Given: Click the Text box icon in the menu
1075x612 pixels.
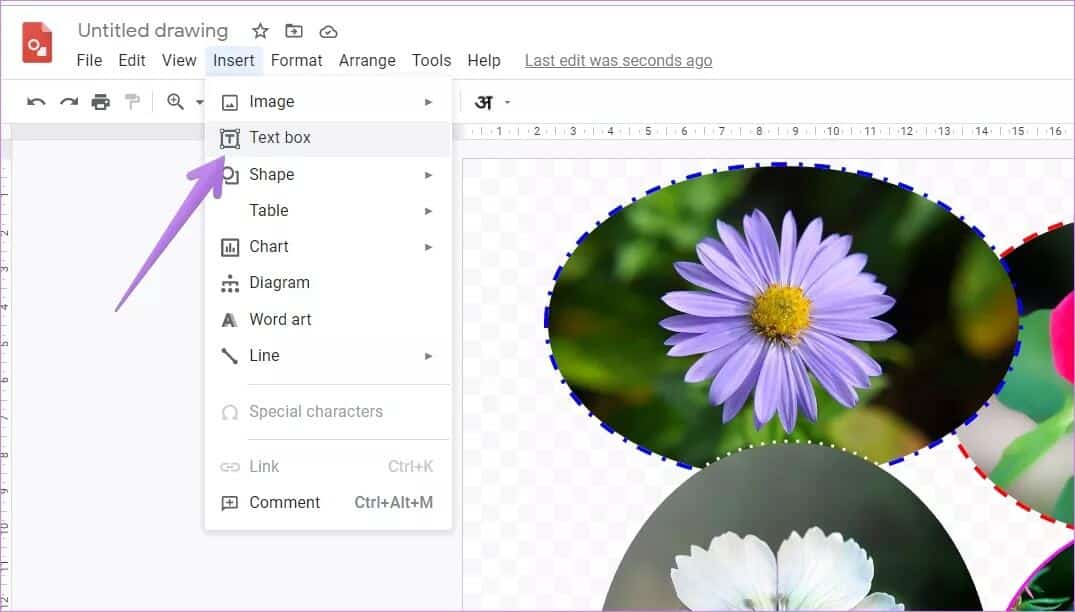Looking at the screenshot, I should coord(230,138).
